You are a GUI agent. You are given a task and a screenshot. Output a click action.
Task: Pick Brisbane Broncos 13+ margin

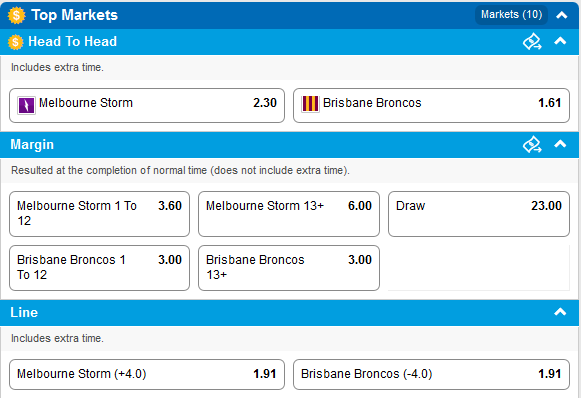(289, 268)
